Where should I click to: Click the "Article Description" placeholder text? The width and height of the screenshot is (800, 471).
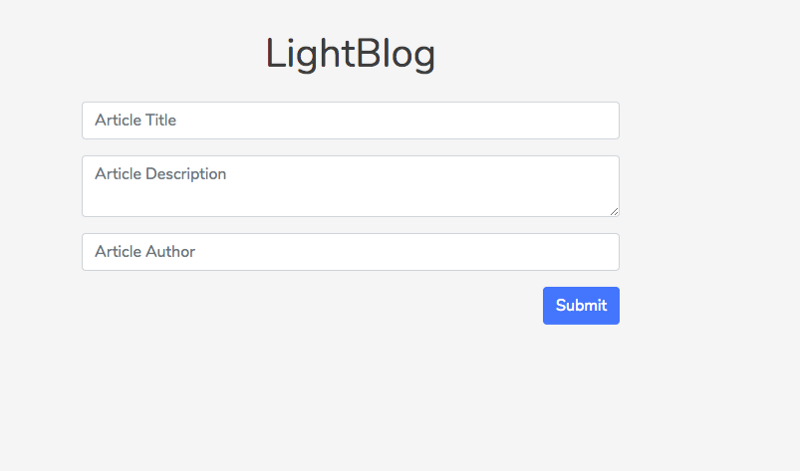160,174
